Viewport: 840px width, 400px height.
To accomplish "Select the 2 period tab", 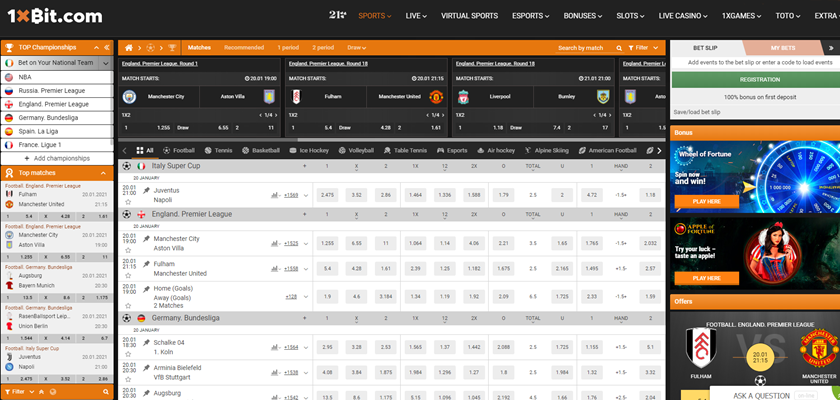I will point(323,48).
